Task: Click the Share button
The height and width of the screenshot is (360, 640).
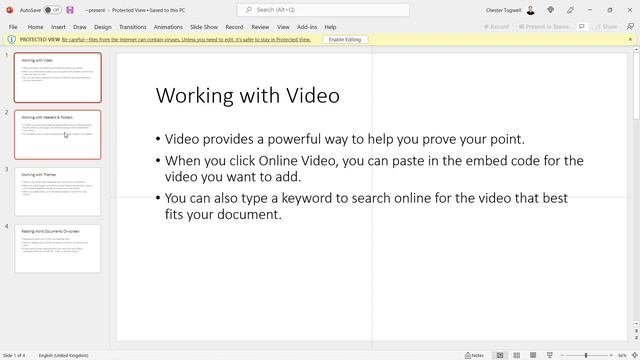Action: click(x=606, y=27)
